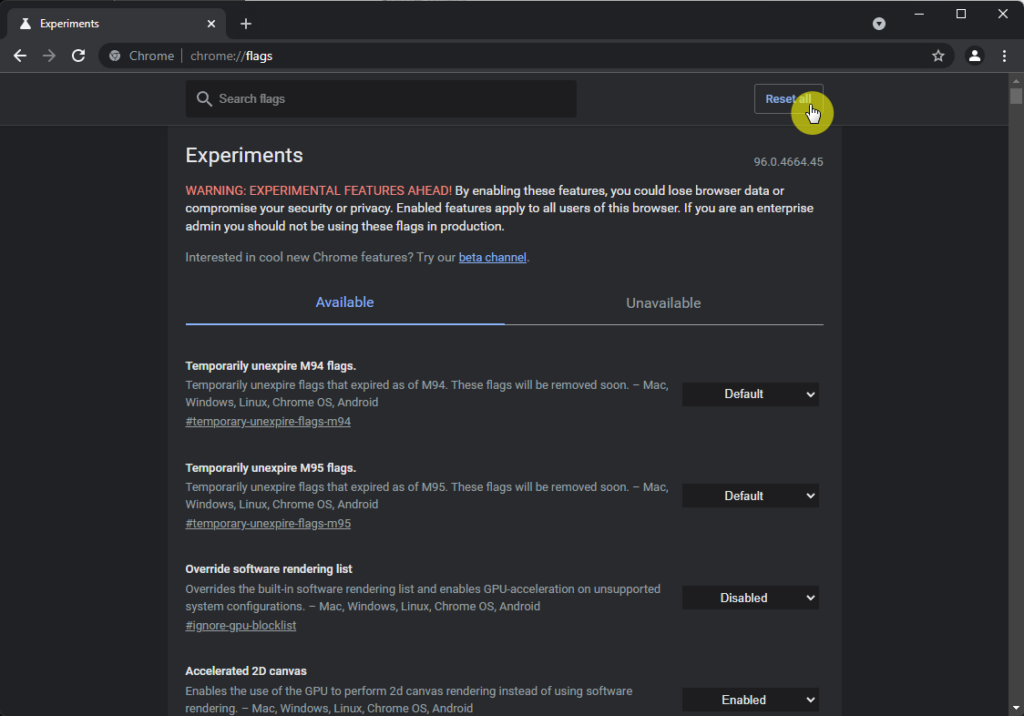Bookmark this page with the star icon
The height and width of the screenshot is (716, 1024).
938,56
